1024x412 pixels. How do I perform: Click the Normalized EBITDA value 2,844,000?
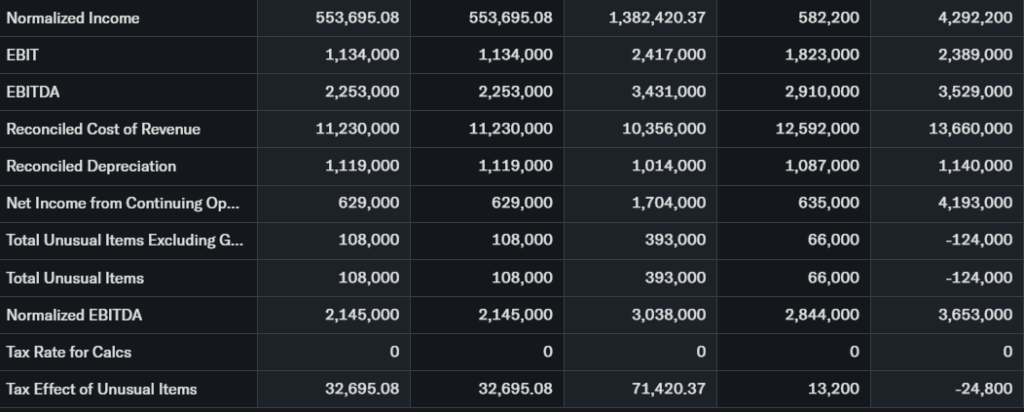[x=822, y=315]
